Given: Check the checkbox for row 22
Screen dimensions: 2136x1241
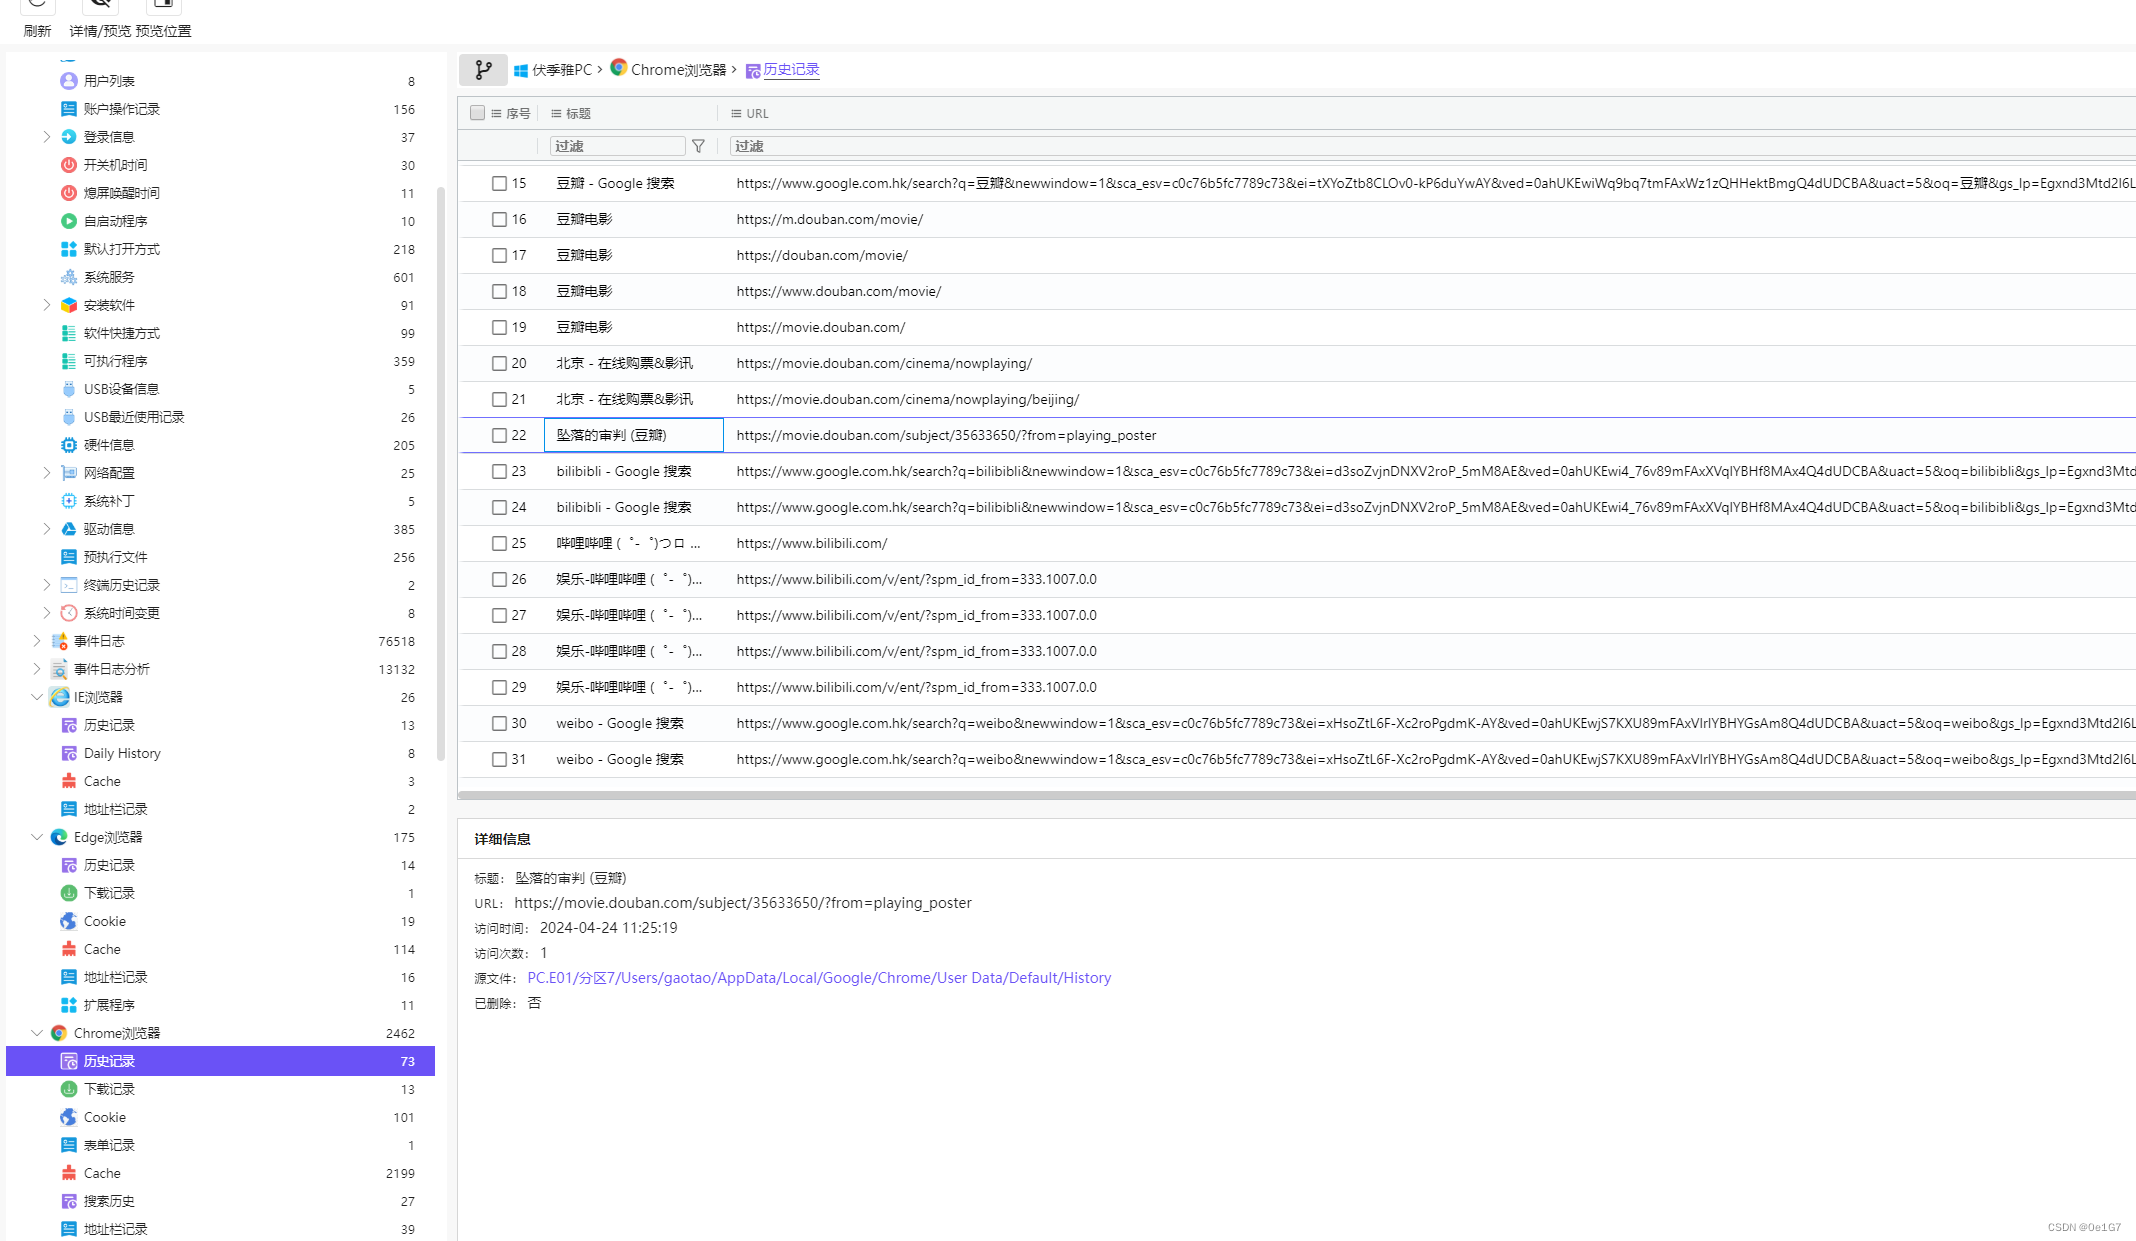Looking at the screenshot, I should coord(499,435).
